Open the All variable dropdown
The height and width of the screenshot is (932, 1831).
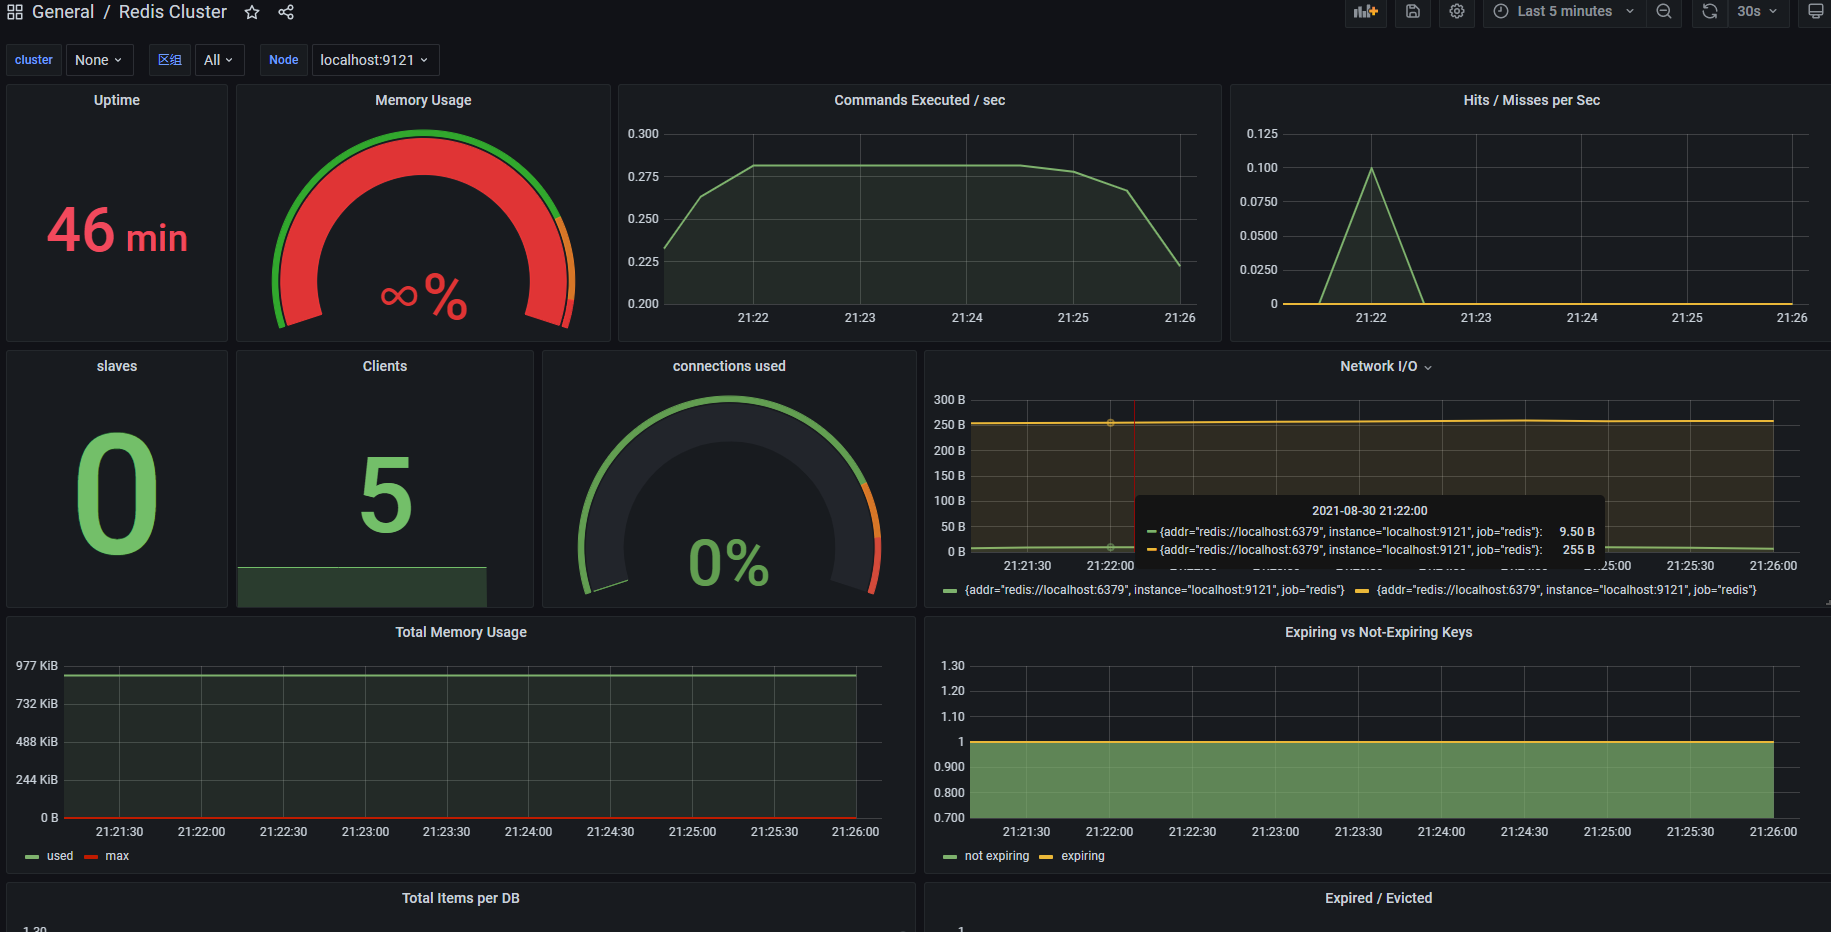pyautogui.click(x=218, y=60)
